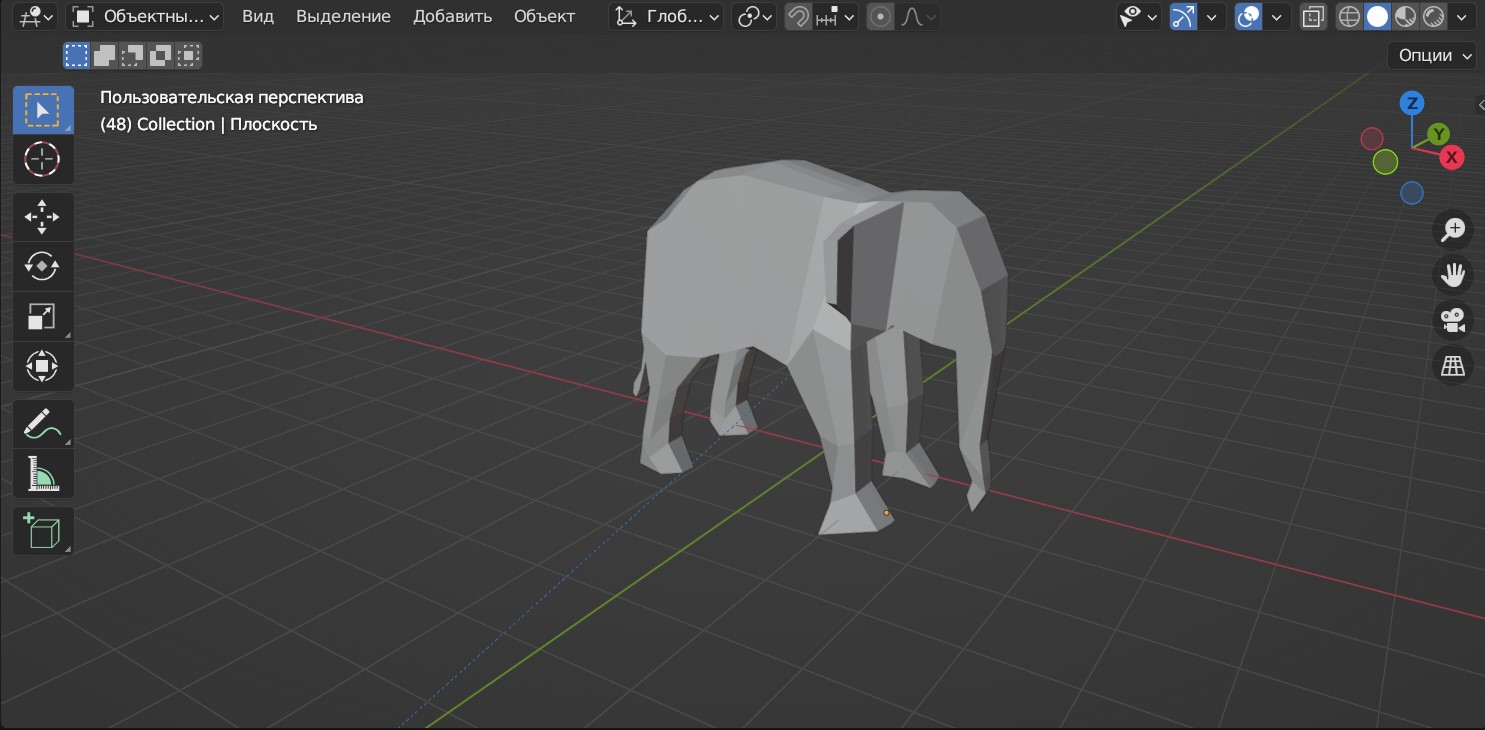Choose set new selection mode

click(77, 55)
